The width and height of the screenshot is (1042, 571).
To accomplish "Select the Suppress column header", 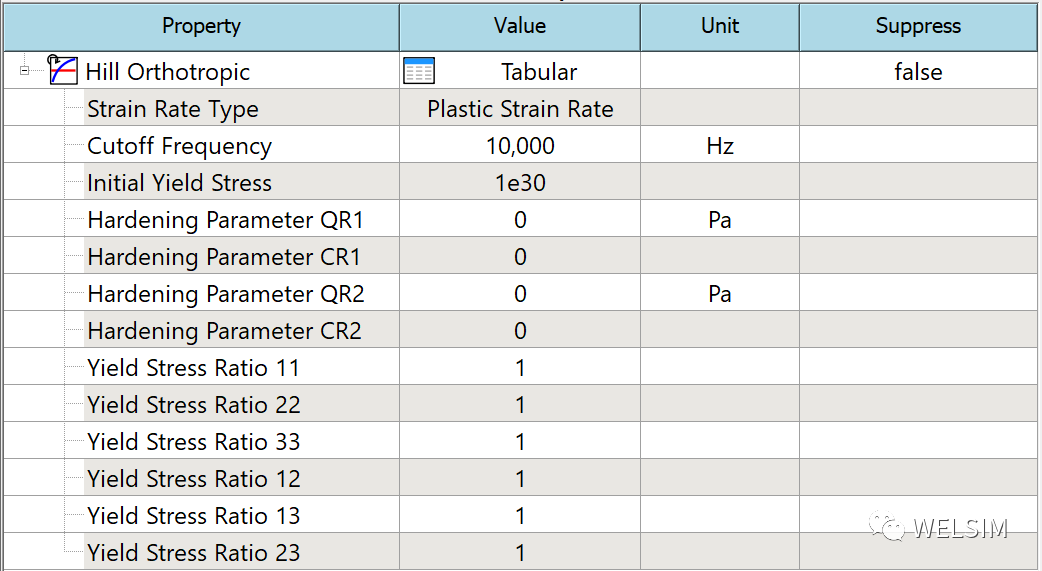I will click(918, 26).
